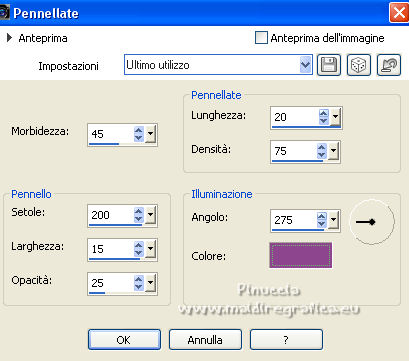Screen dimensions: 409x361
Task: Open the Angolo slider dropdown arrow
Action: pyautogui.click(x=333, y=220)
